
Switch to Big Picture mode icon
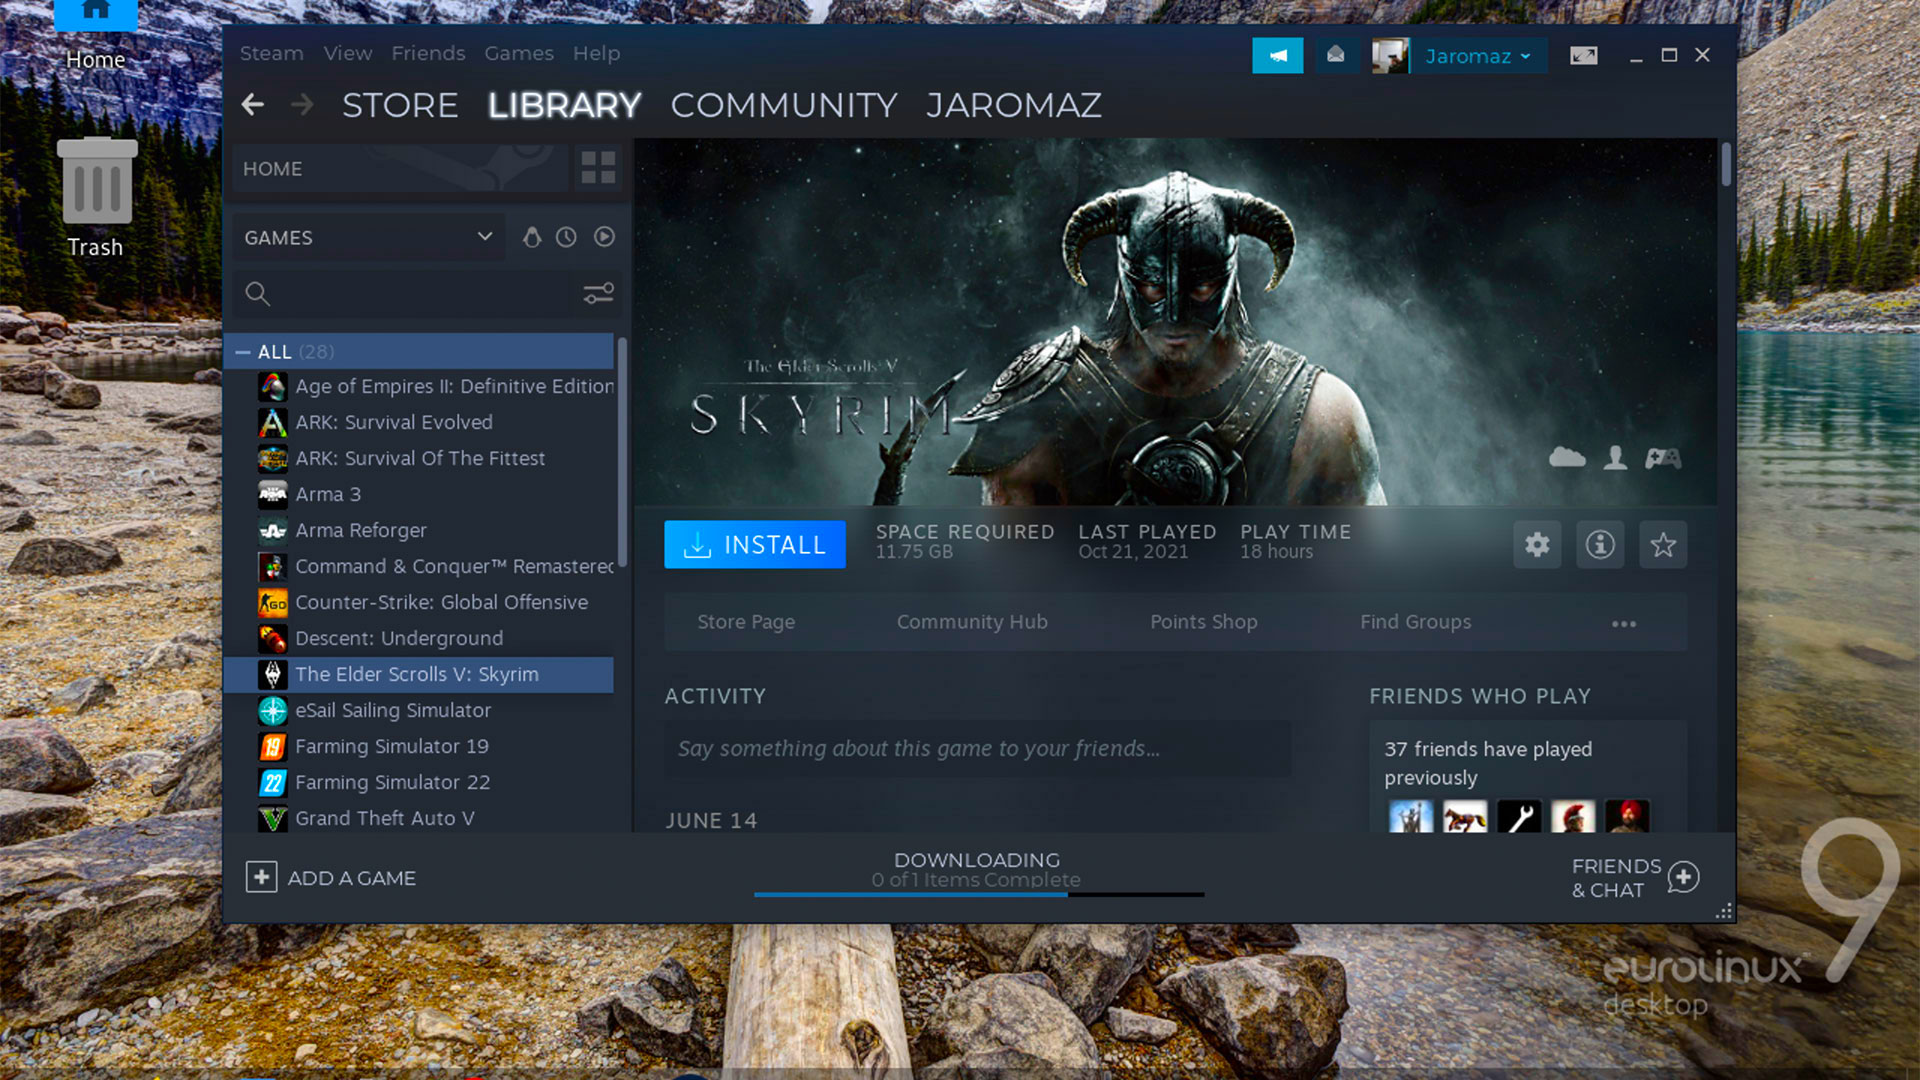point(1583,56)
